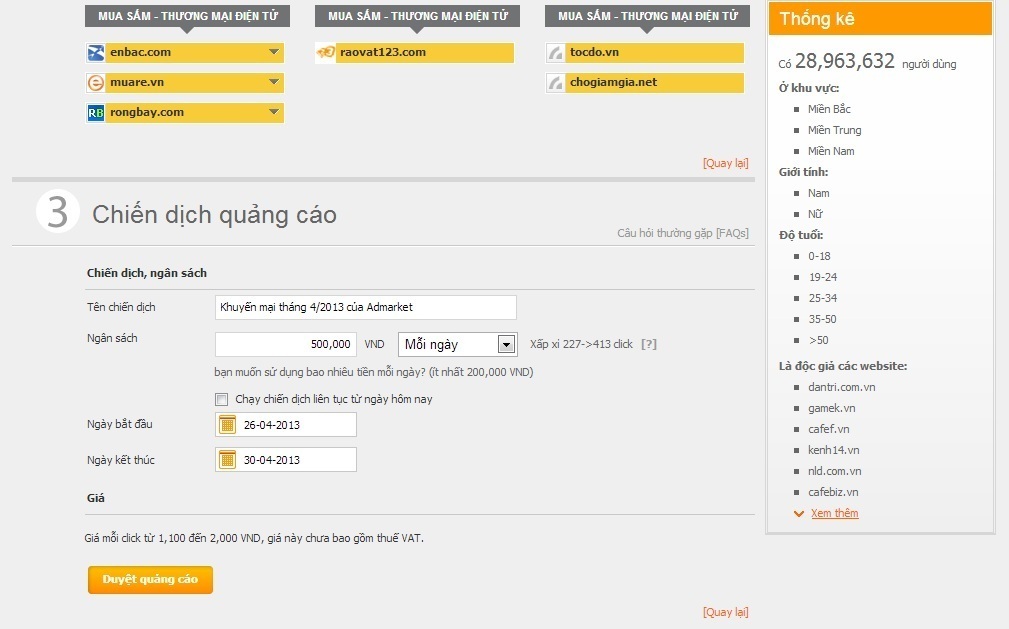This screenshot has width=1009, height=629.
Task: Open calendar icon for Ngày kết thúc
Action: (x=227, y=460)
